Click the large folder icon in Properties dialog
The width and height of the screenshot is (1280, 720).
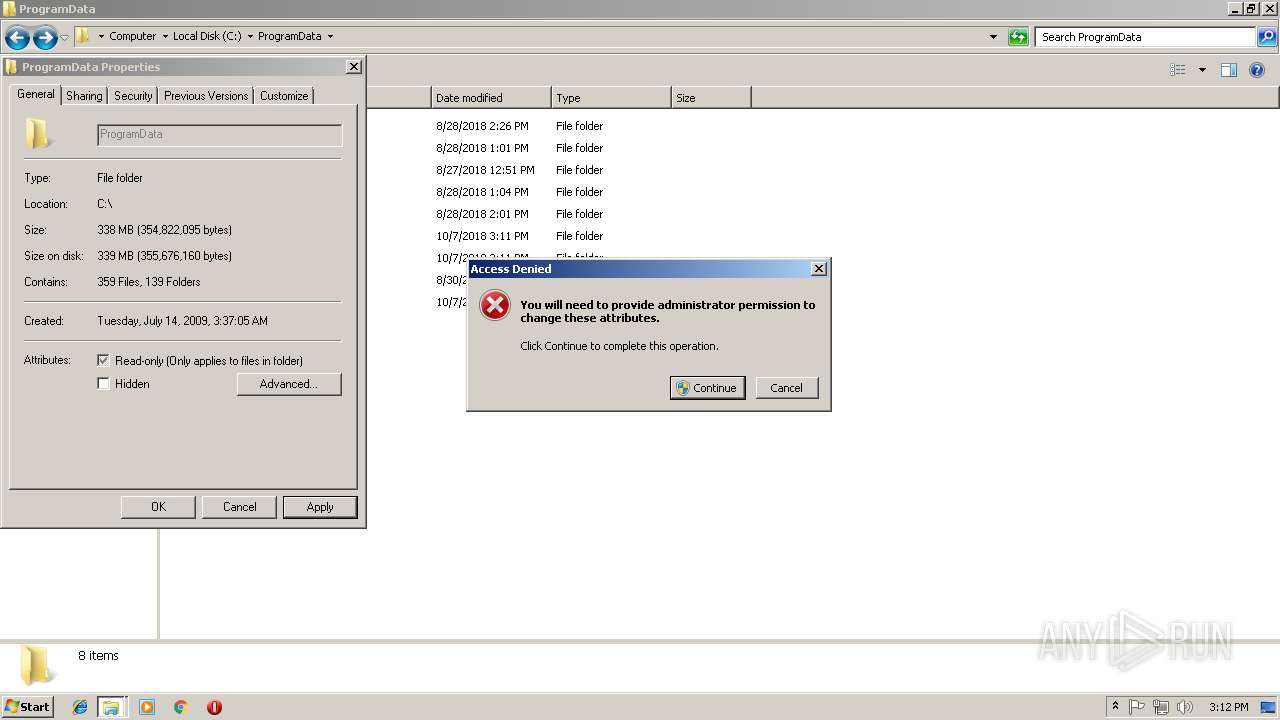click(38, 133)
